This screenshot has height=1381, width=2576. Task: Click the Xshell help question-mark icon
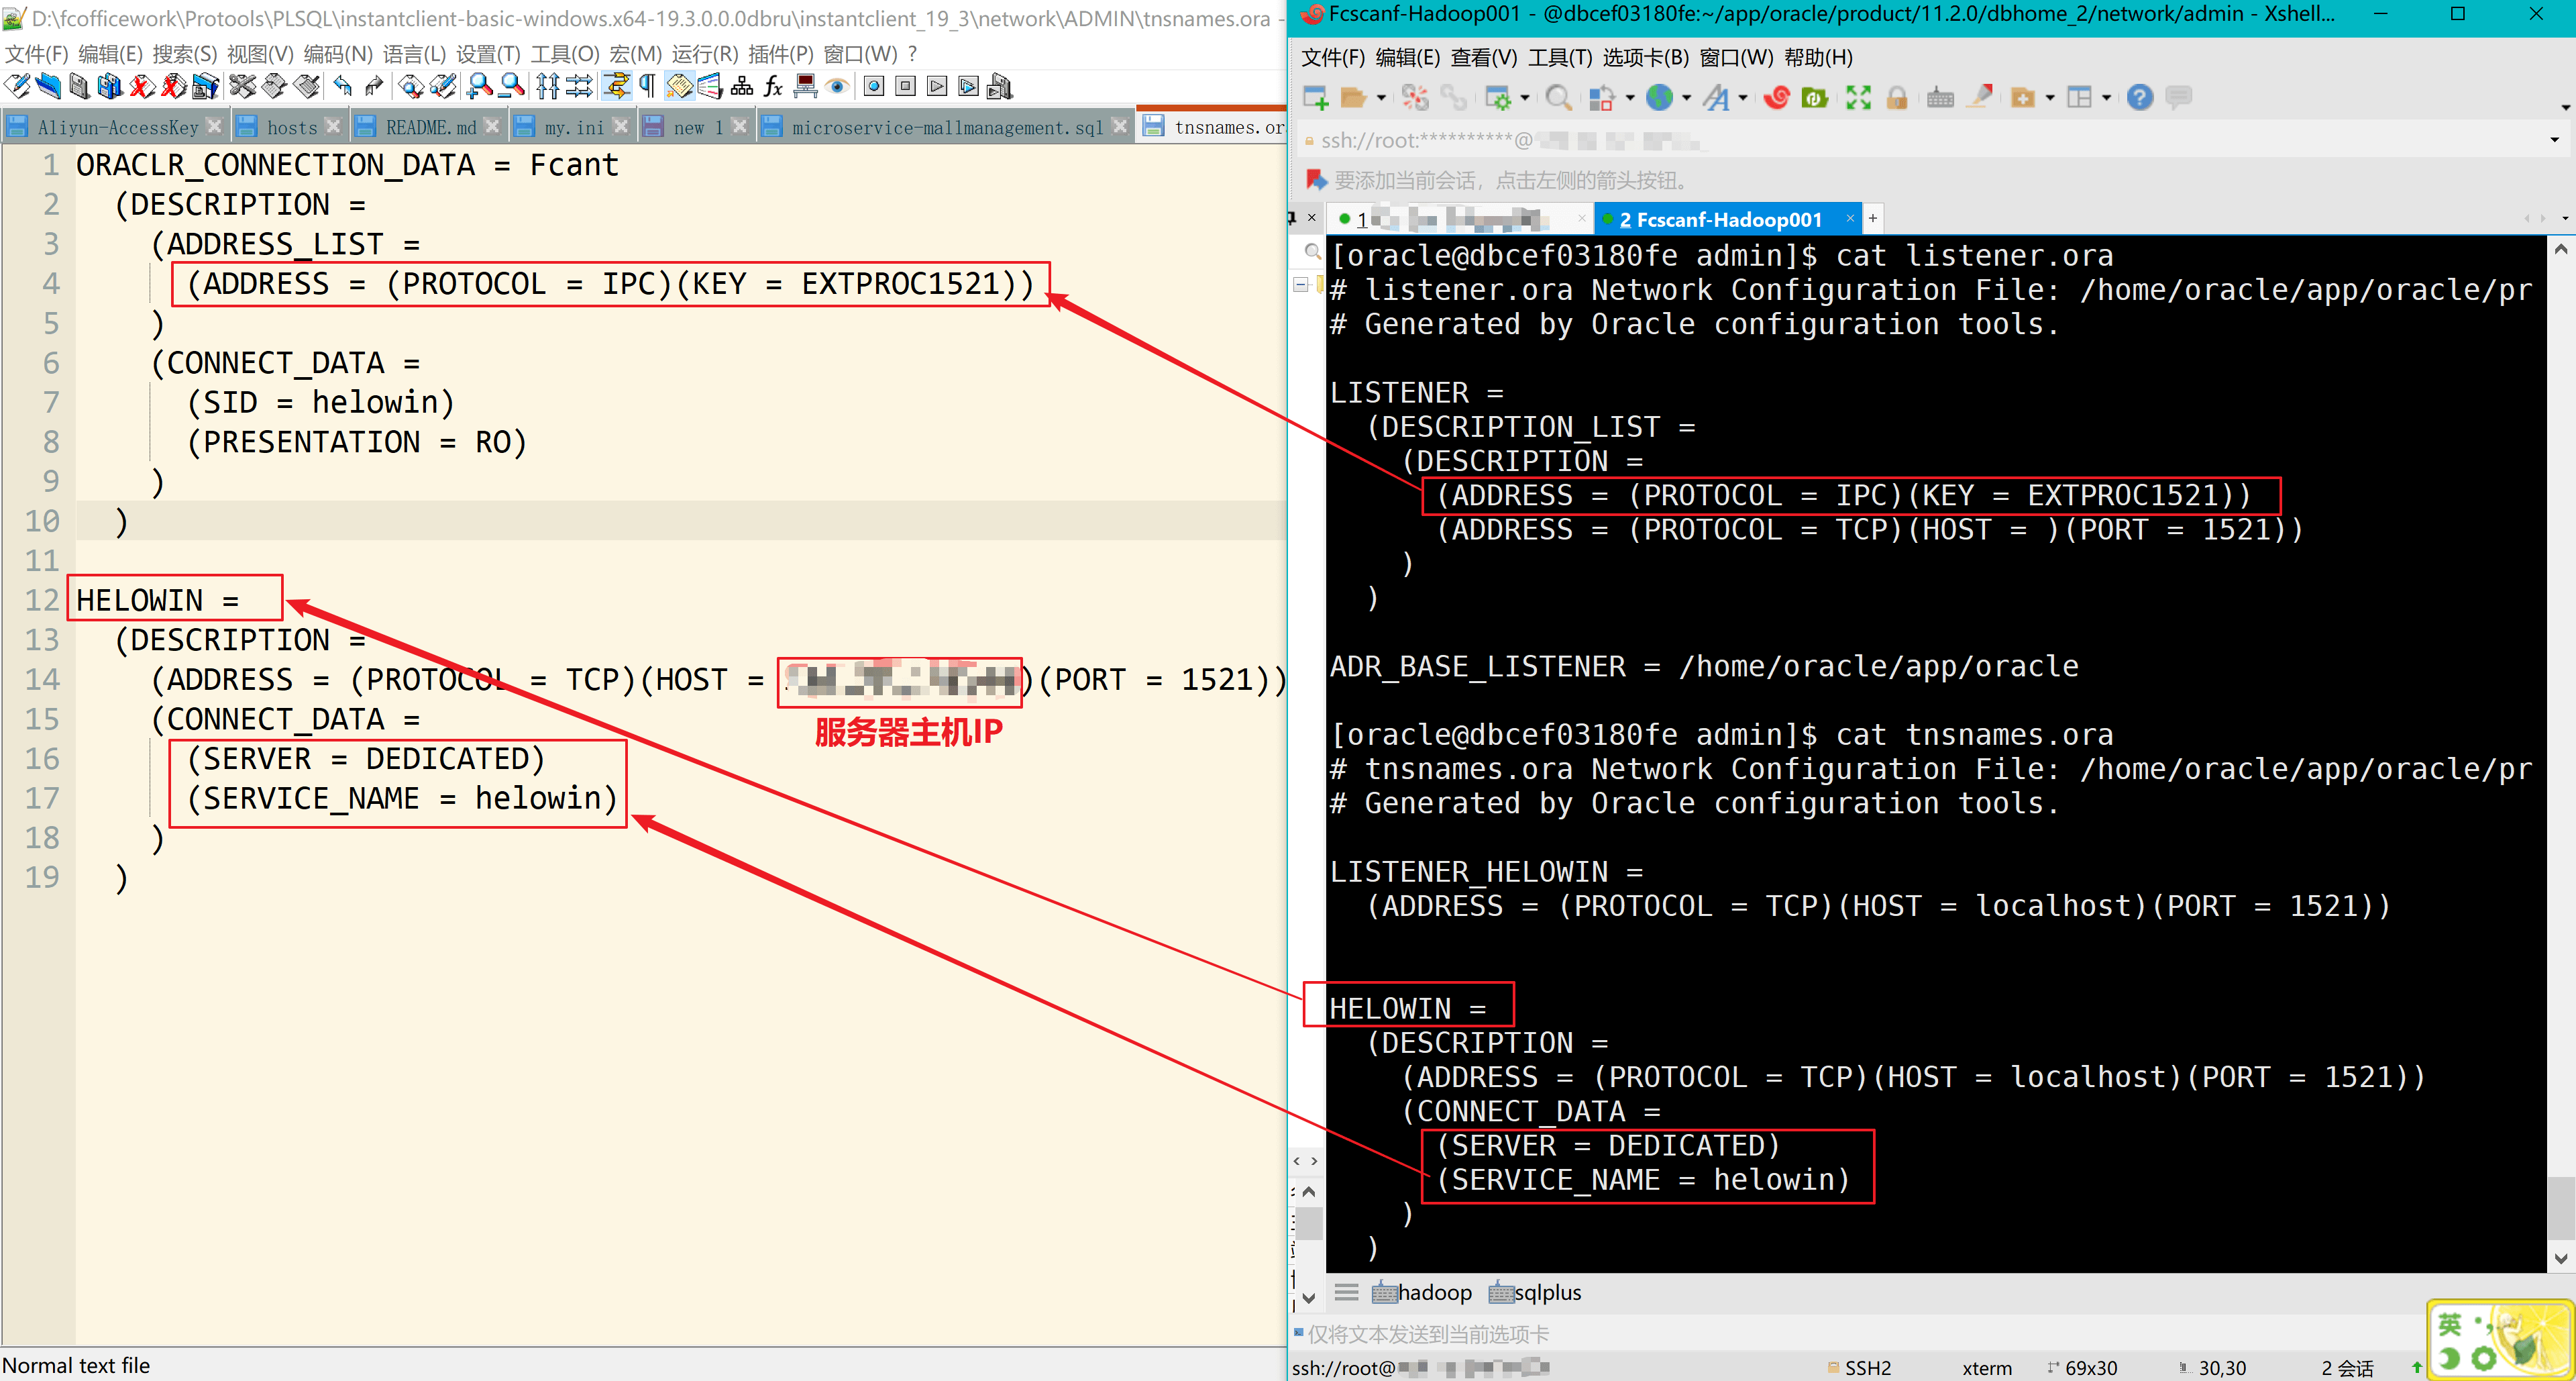click(x=2139, y=98)
